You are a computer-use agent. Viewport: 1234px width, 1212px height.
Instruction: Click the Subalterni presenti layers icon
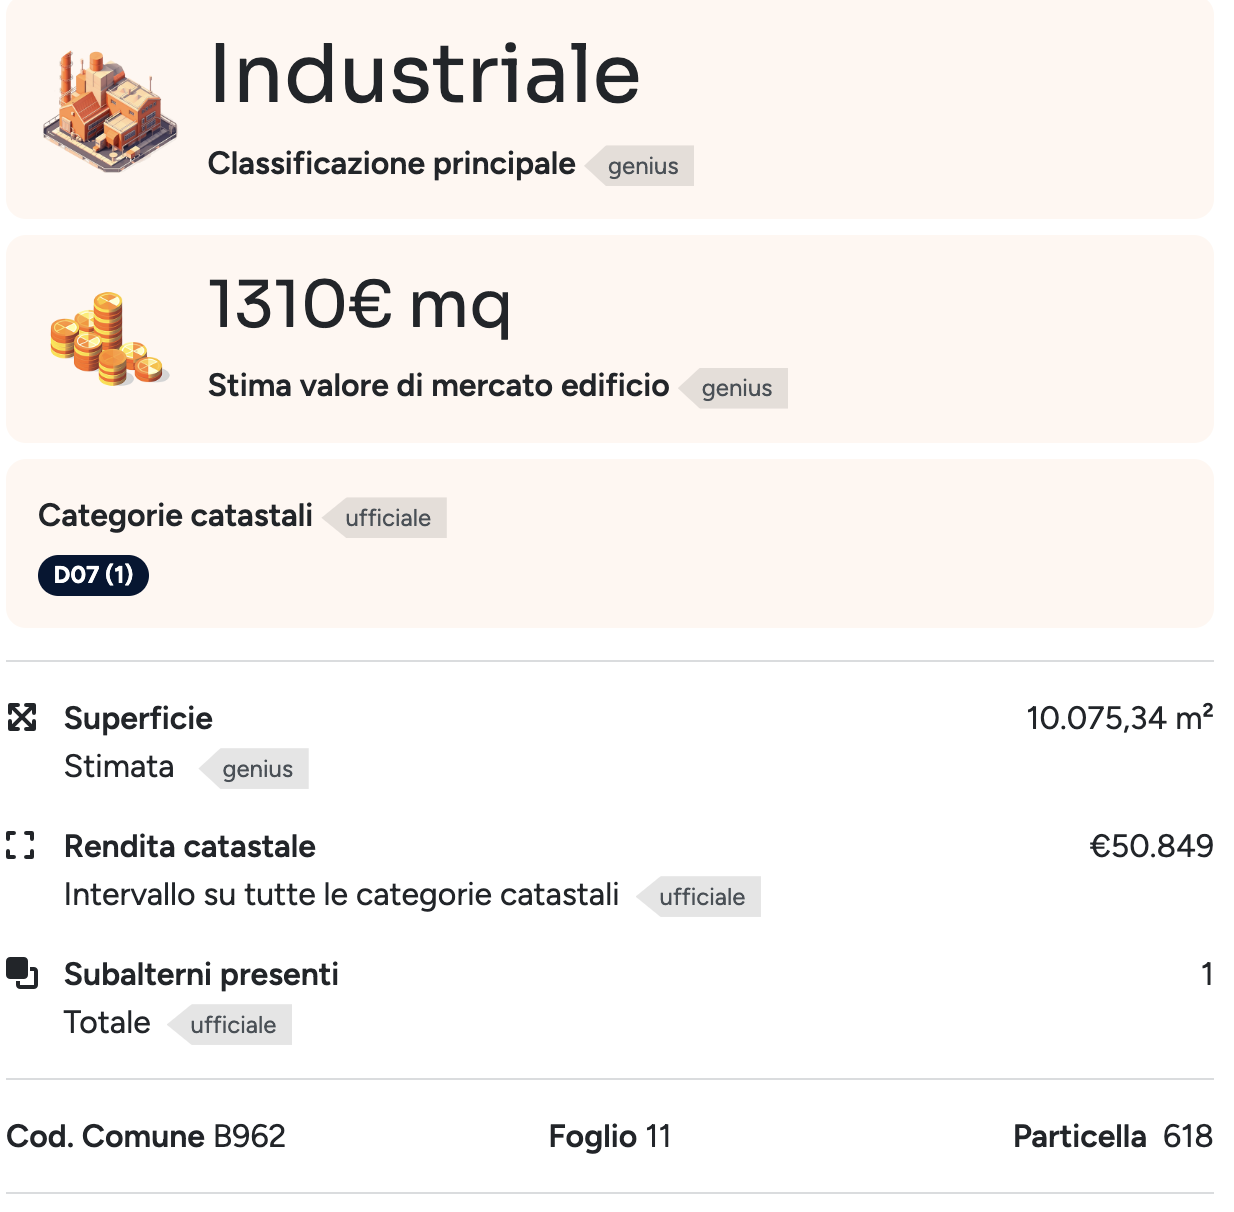point(22,972)
